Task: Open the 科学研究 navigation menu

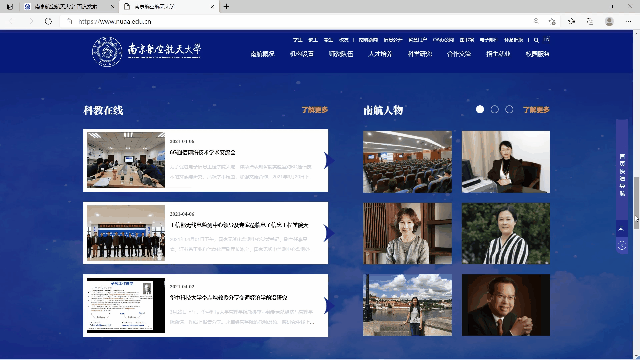Action: [x=420, y=54]
